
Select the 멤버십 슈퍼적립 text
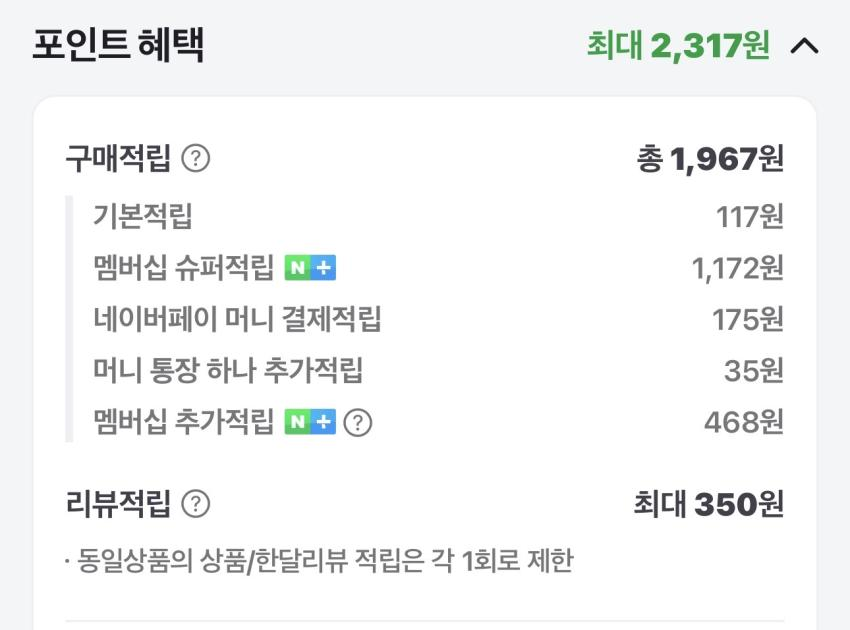click(x=183, y=268)
